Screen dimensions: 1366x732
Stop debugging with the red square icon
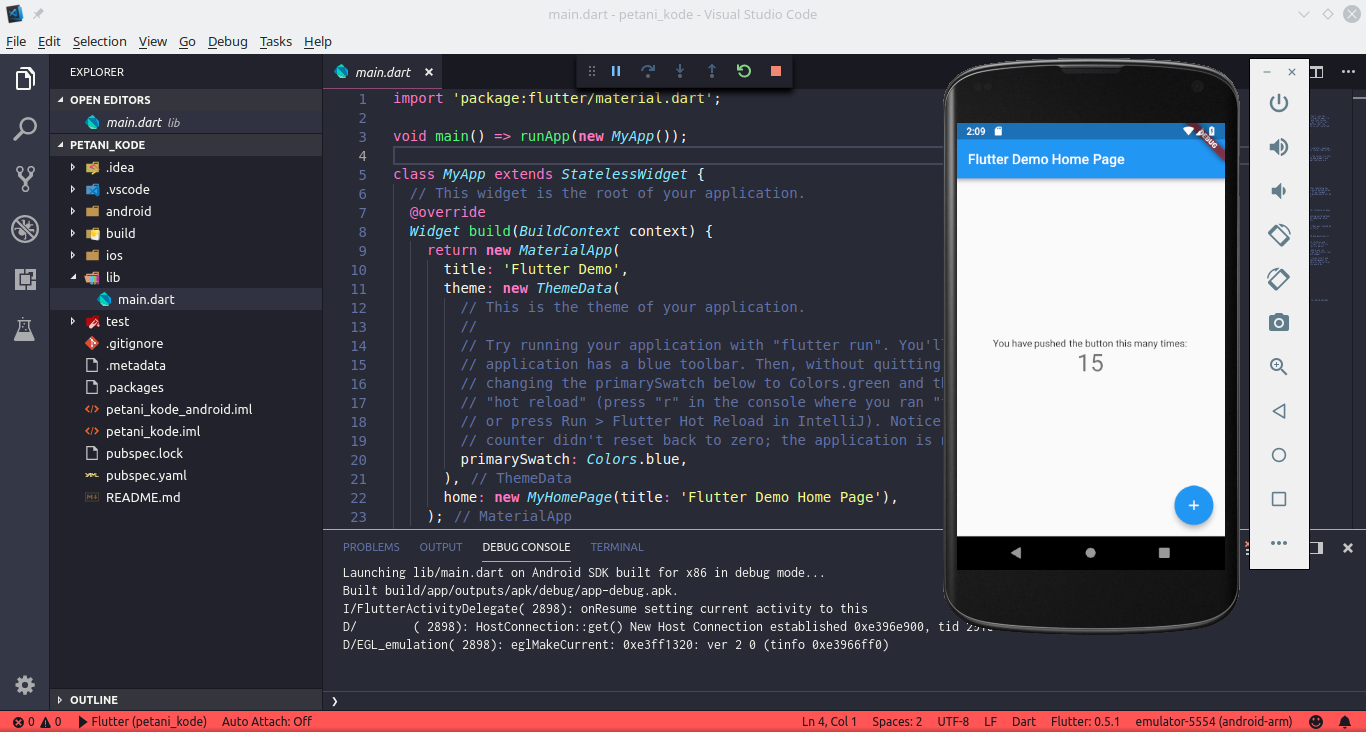(775, 71)
